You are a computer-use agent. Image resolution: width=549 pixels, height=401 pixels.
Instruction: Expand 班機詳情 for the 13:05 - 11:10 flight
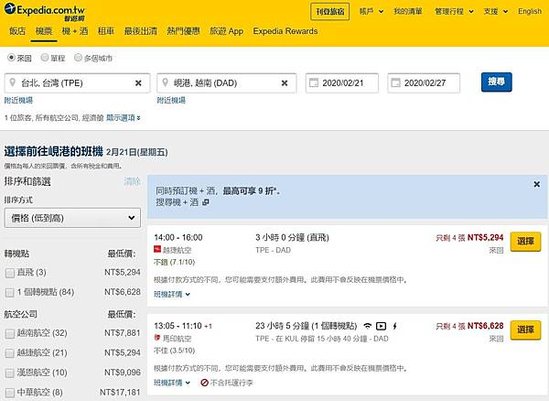tap(172, 382)
